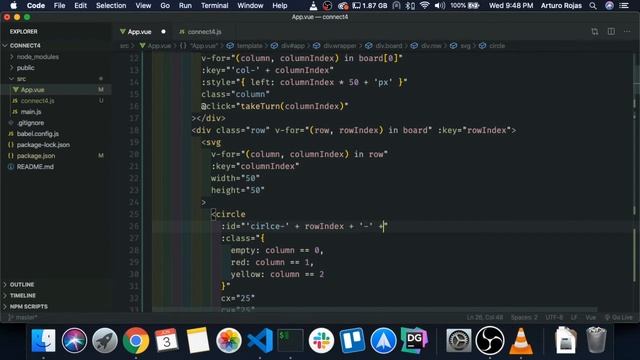Open DataGrip from the dock
Viewport: 640px width, 360px height.
[x=414, y=340]
